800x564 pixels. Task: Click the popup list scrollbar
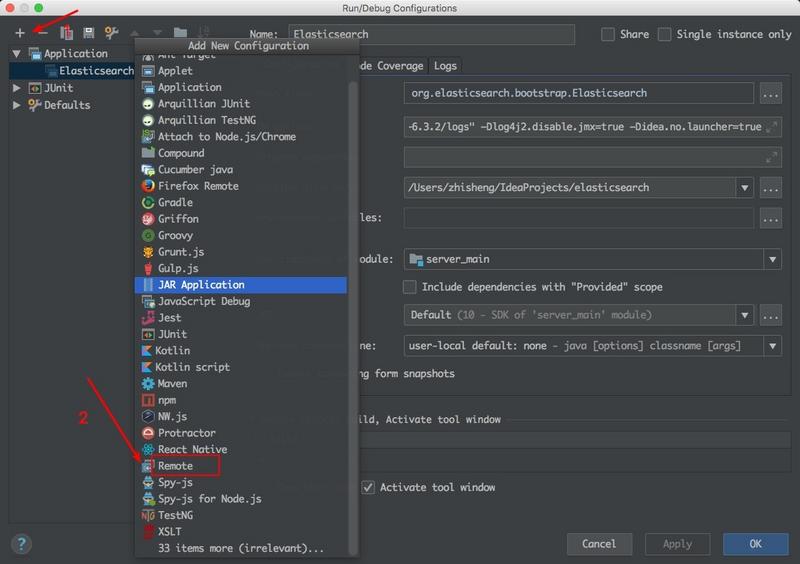pos(353,316)
